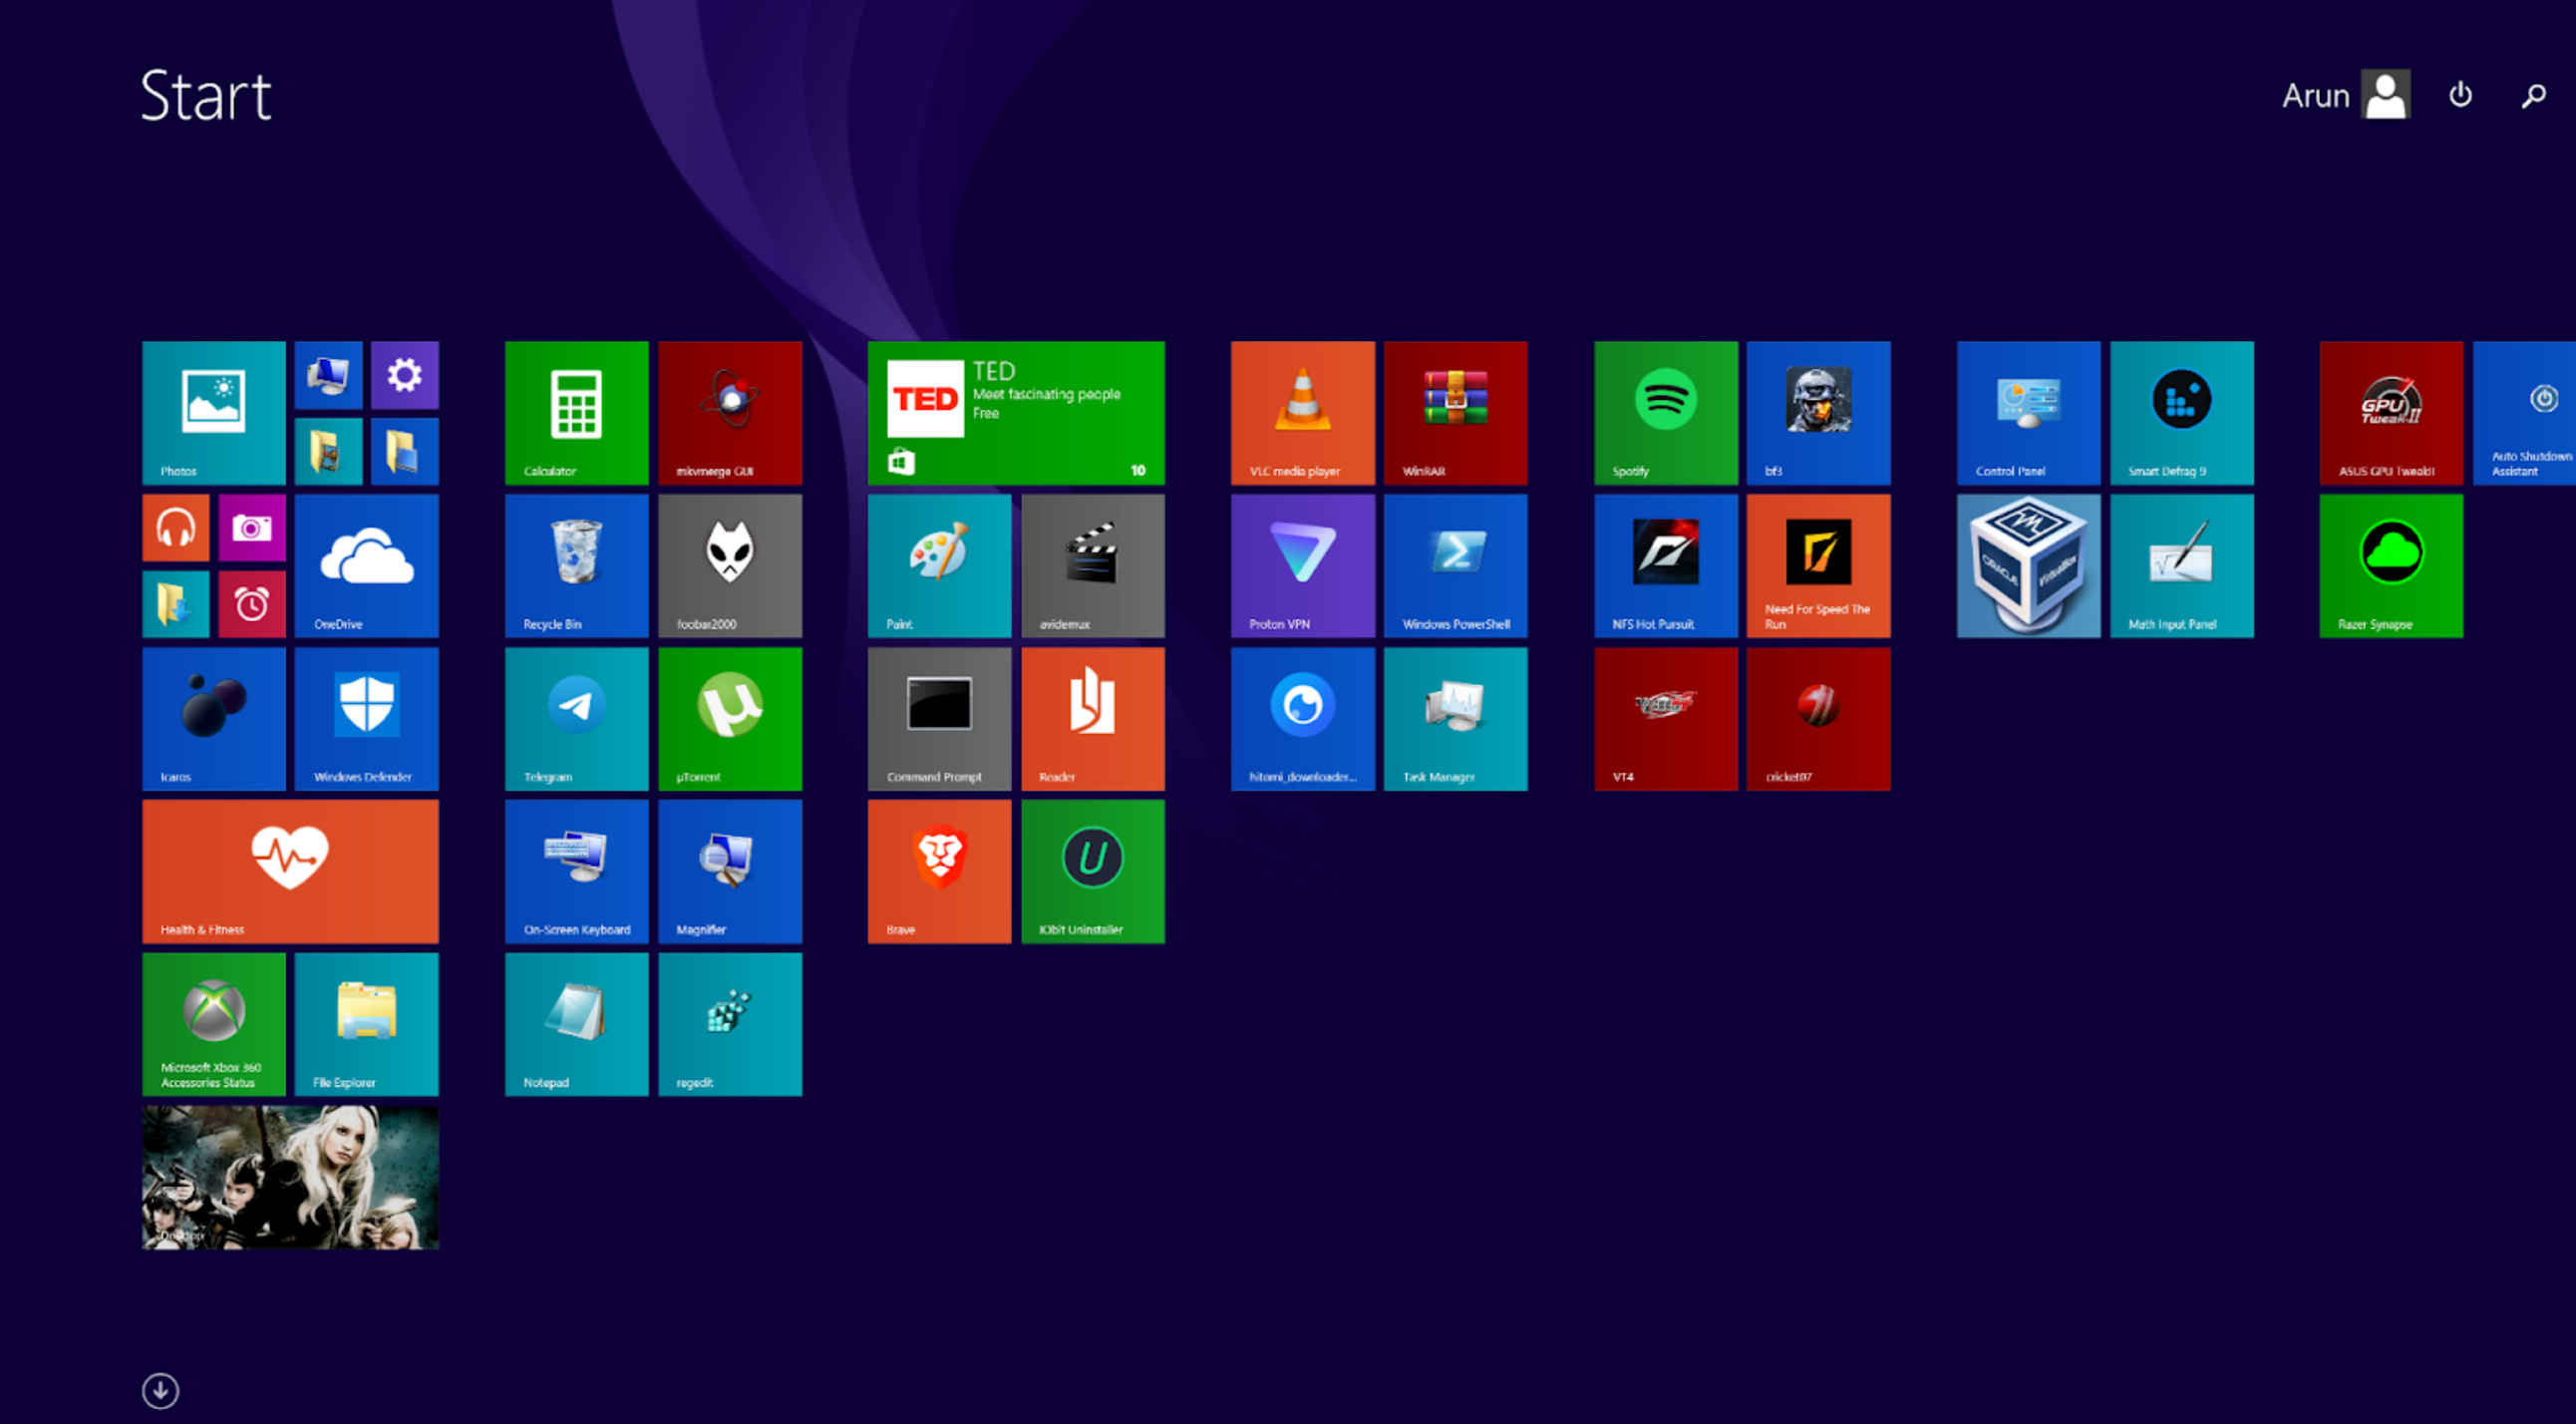
Task: Launch the foobar2000 tile
Action: (729, 565)
